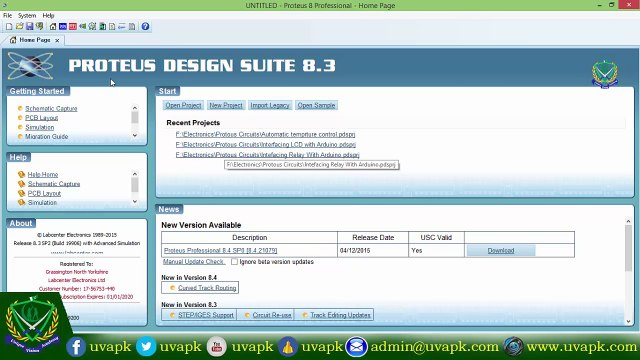Open PCB Layout via red toolbar icon
Viewport: 640px width, 360px height.
pyautogui.click(x=73, y=27)
